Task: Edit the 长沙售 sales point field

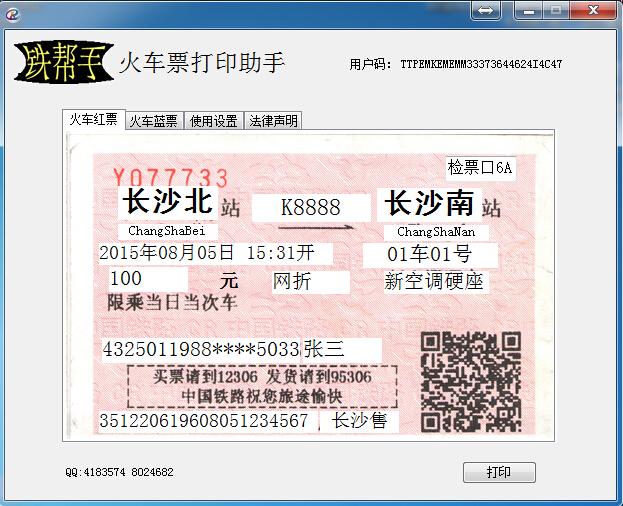Action: tap(359, 421)
